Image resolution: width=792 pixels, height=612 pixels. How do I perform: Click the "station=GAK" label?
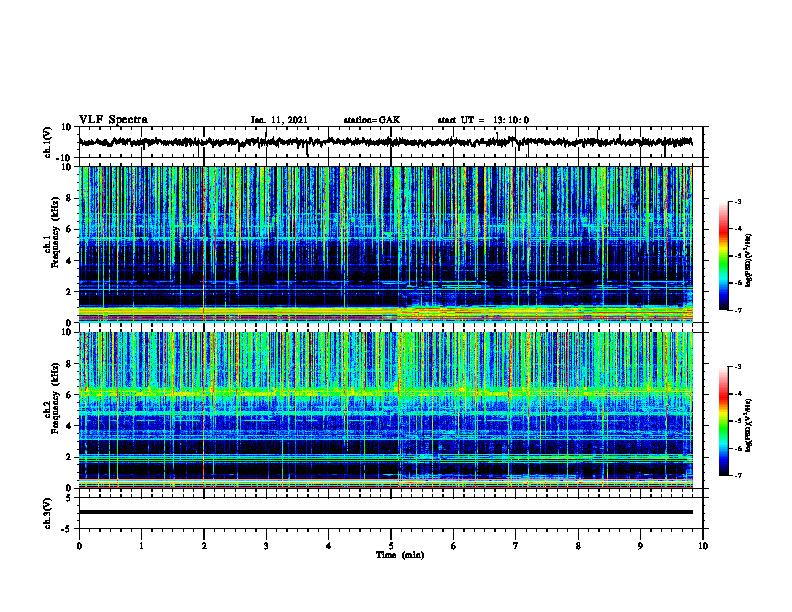[x=372, y=120]
